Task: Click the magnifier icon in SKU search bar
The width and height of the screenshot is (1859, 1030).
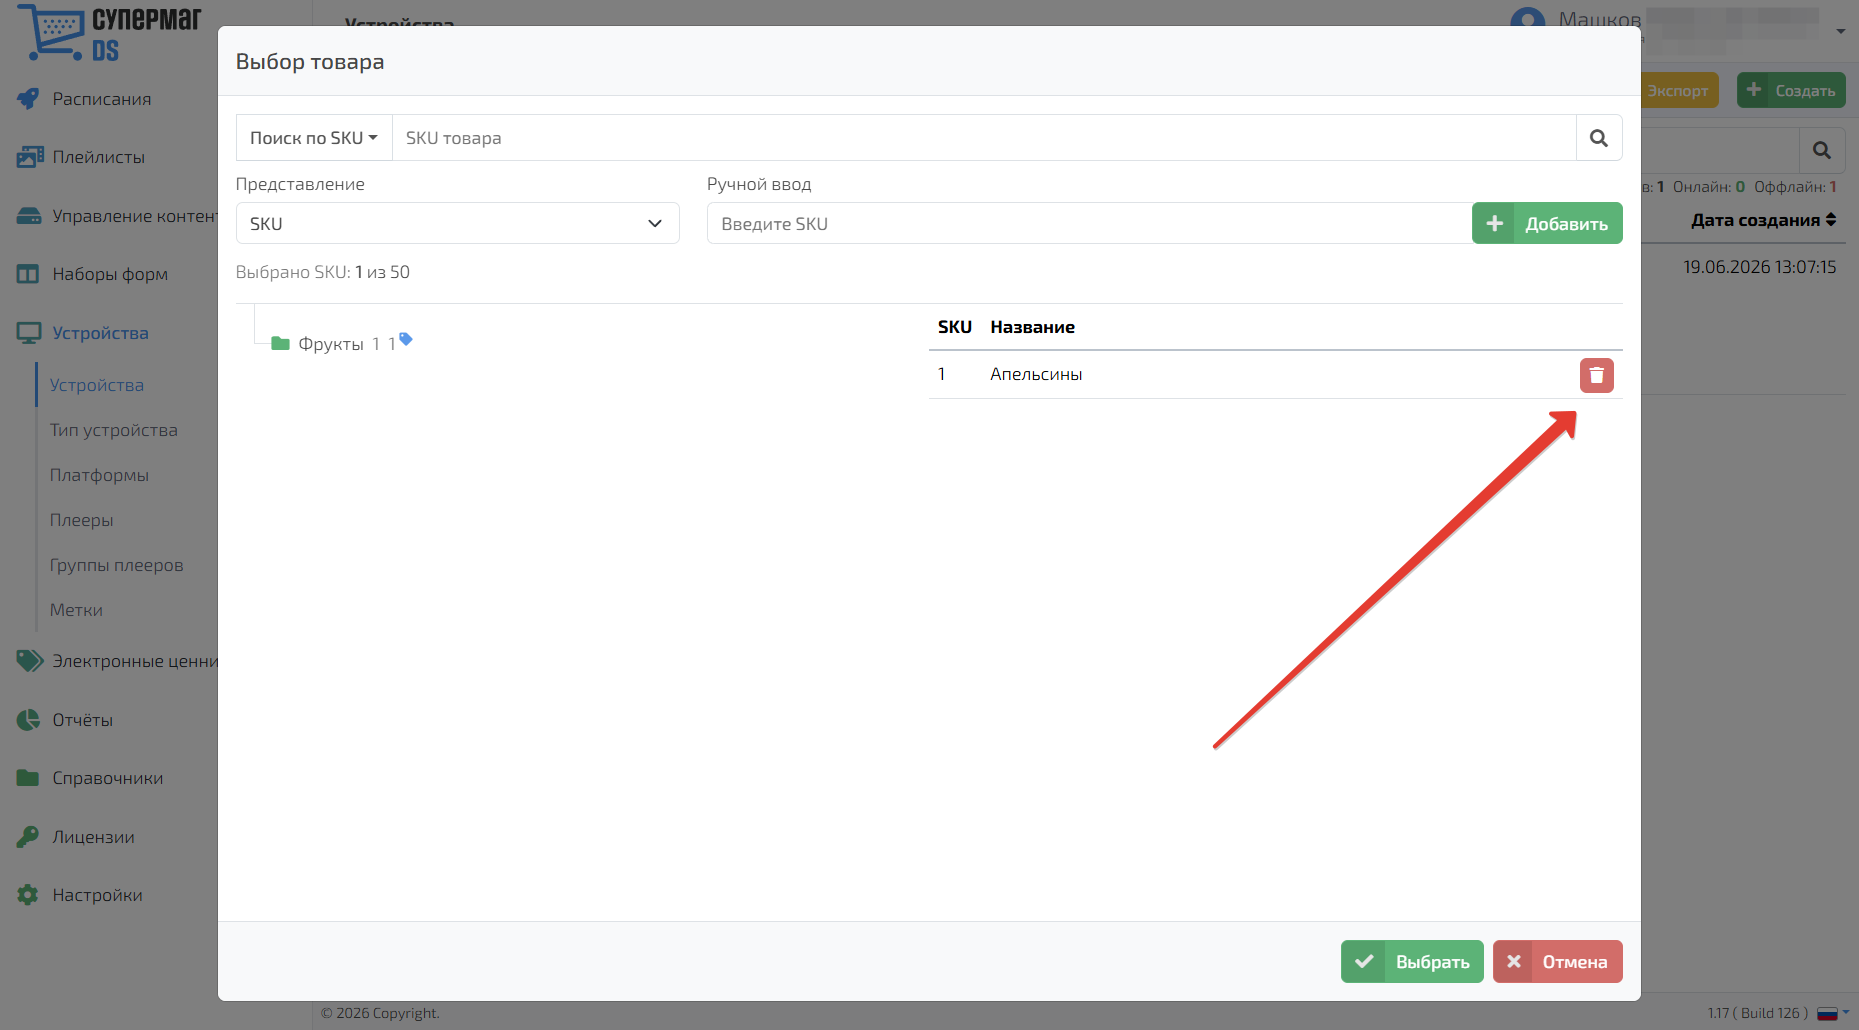Action: coord(1599,138)
